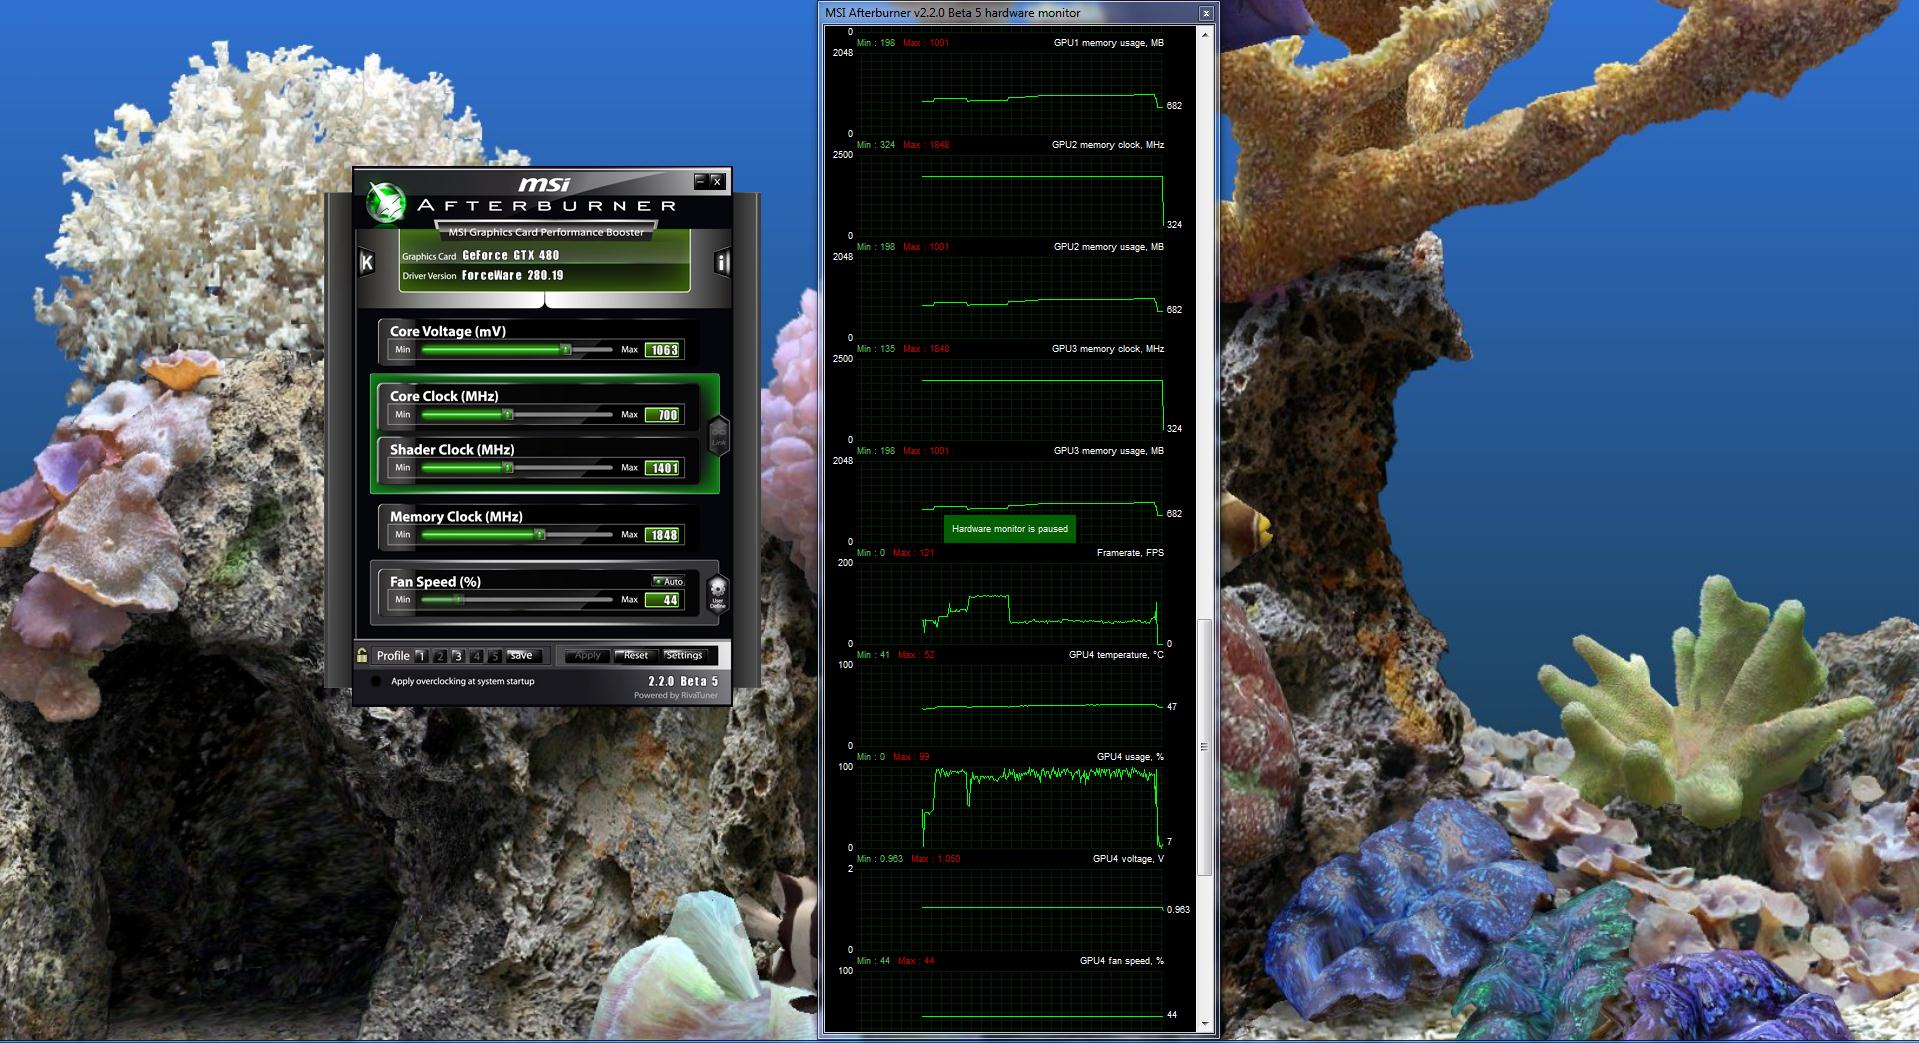Click the hardware monitor window title bar
1919x1043 pixels.
(1008, 13)
